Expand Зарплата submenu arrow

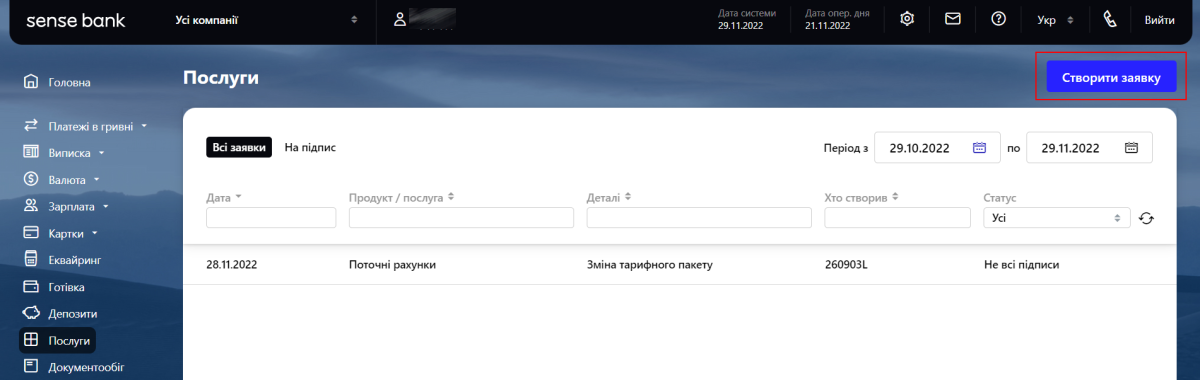click(105, 207)
